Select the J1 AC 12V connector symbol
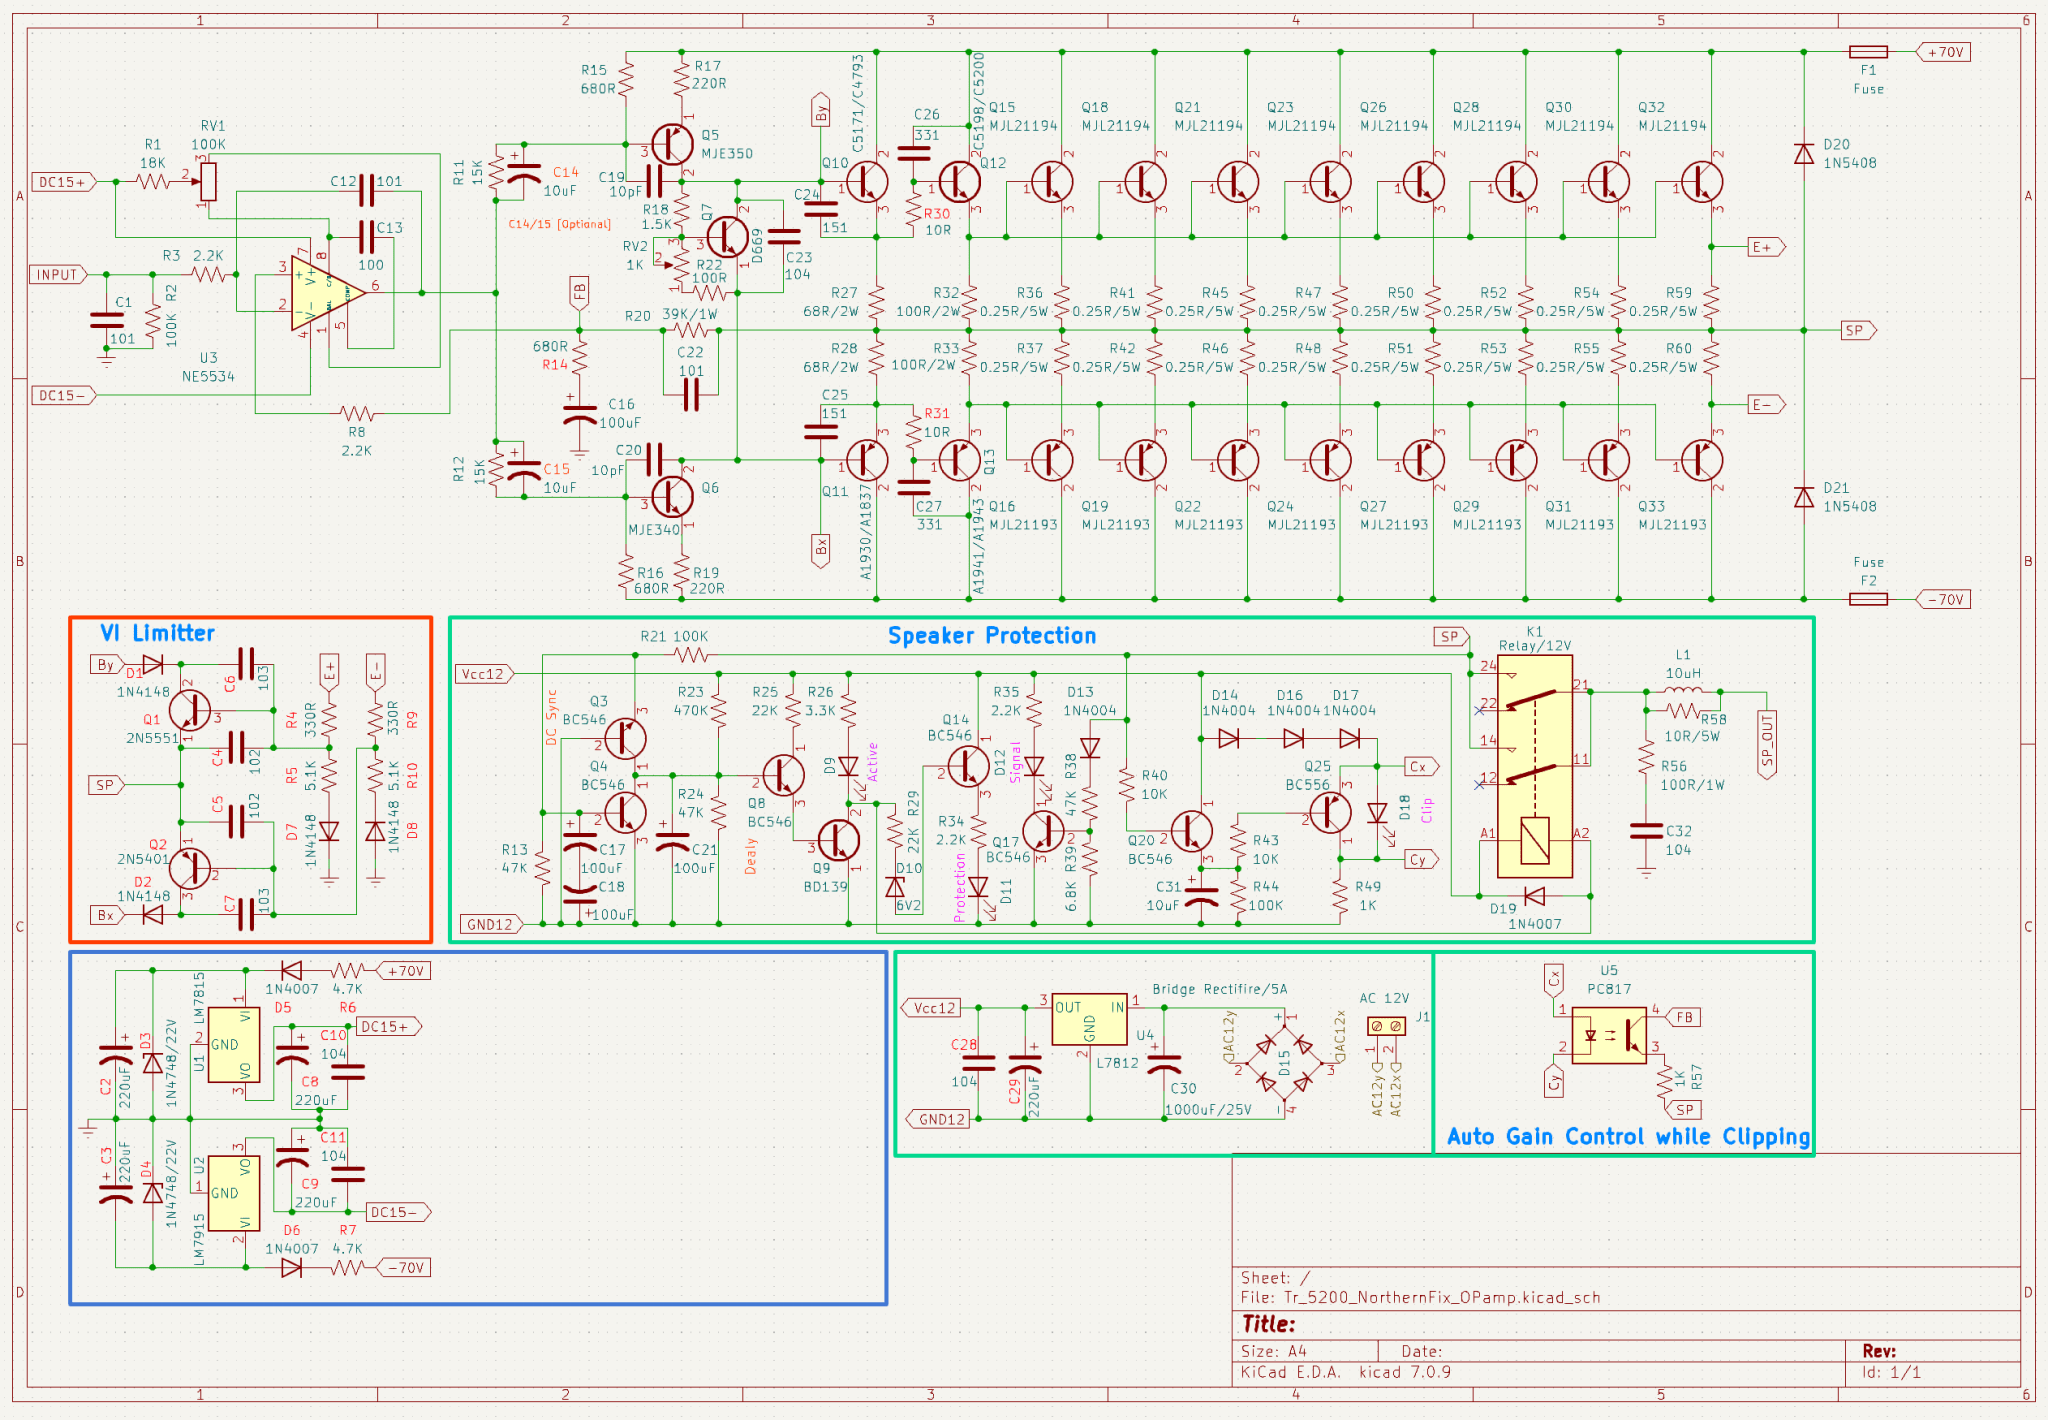This screenshot has height=1420, width=2048. click(1386, 1026)
